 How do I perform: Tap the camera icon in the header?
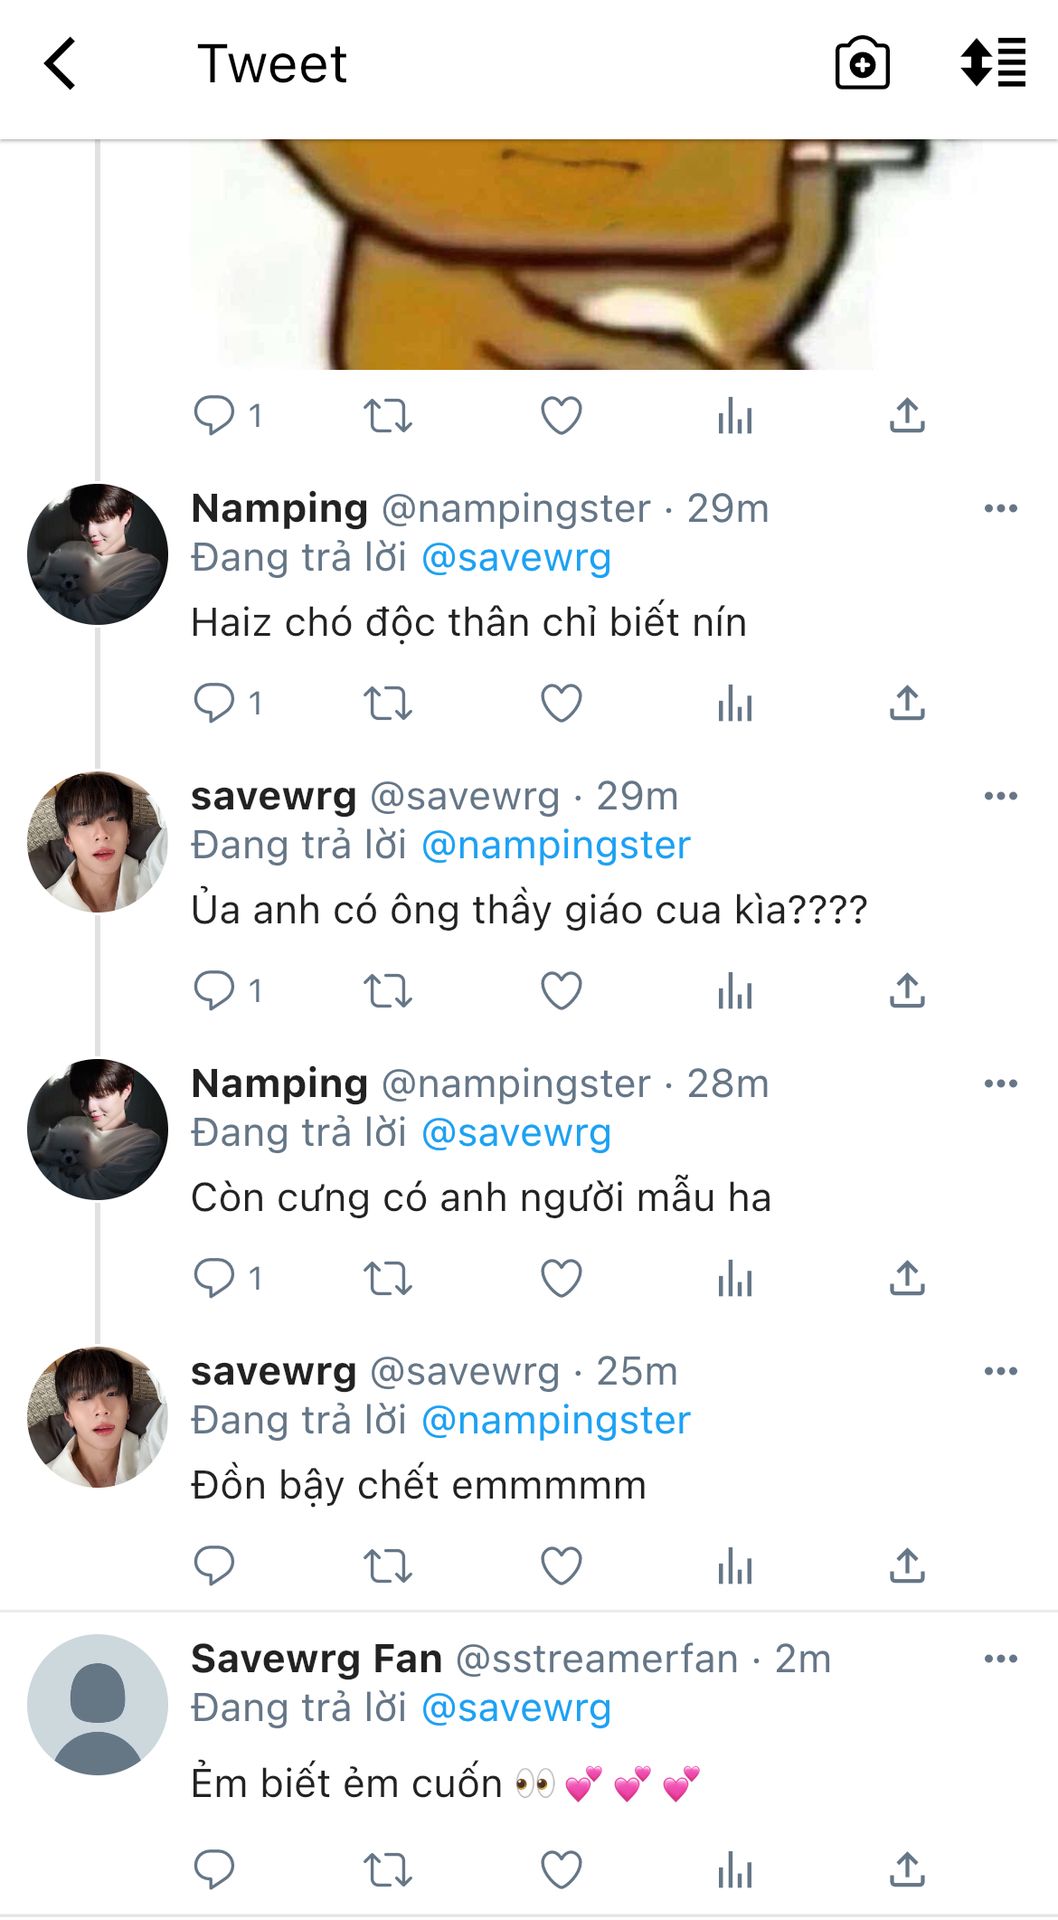coord(862,64)
